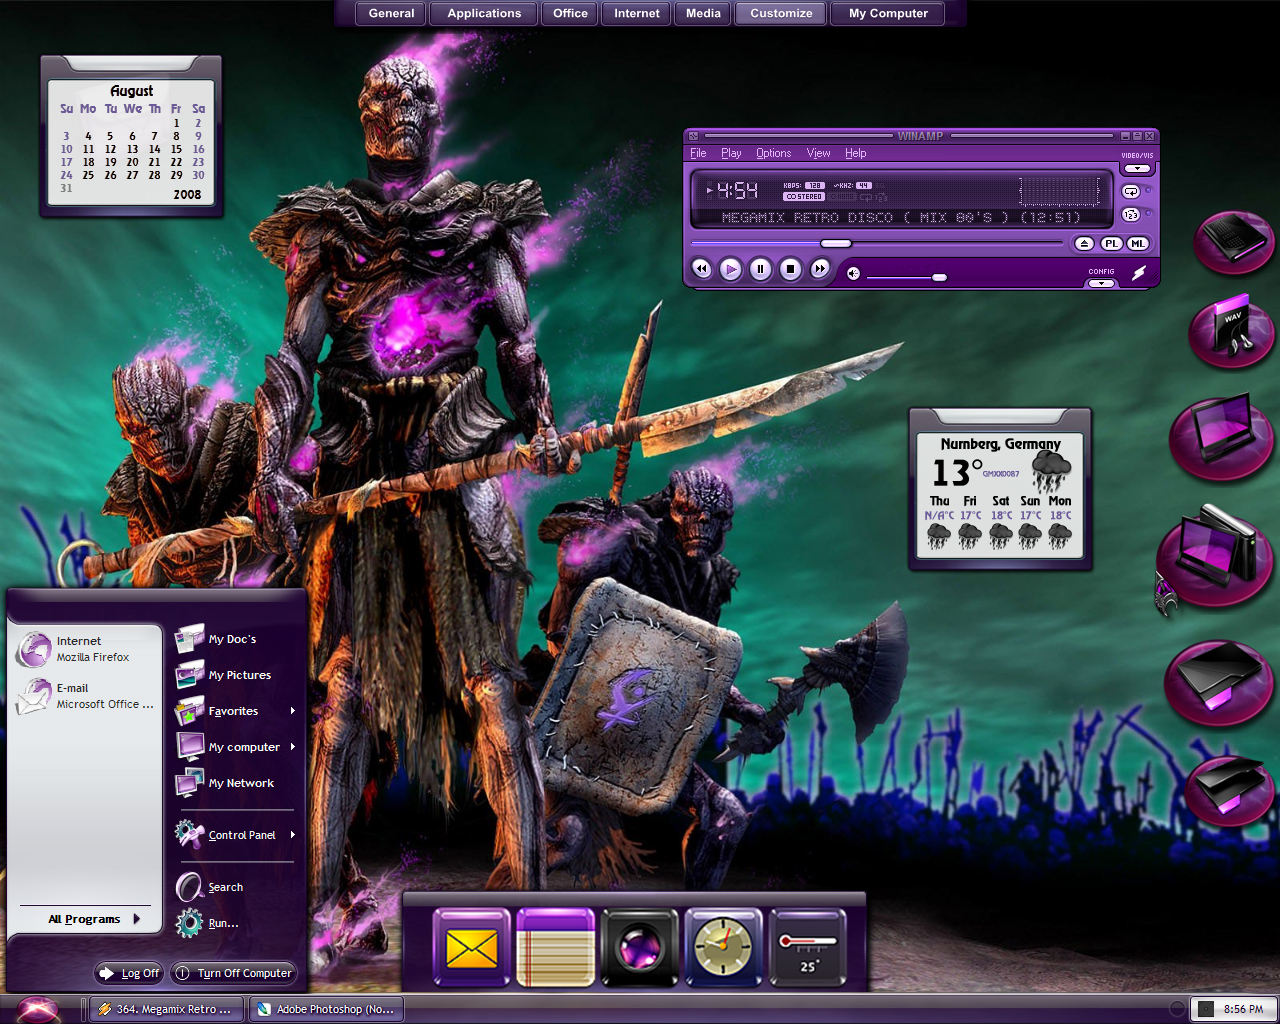Click the Turn Off Computer button
Viewport: 1280px width, 1024px height.
[x=234, y=973]
